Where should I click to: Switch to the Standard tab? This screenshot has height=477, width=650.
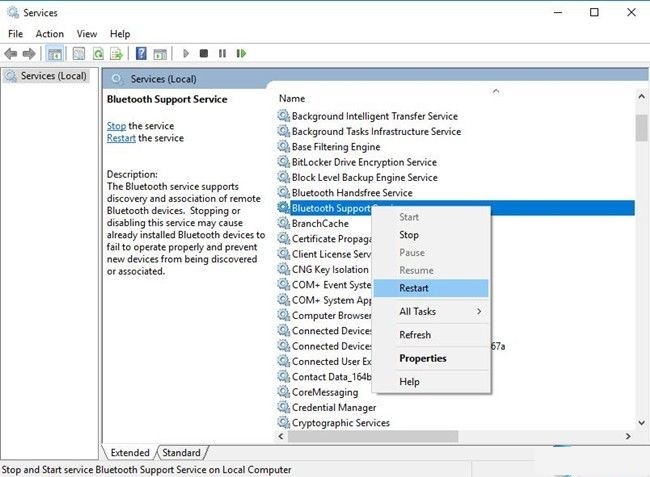tap(181, 453)
